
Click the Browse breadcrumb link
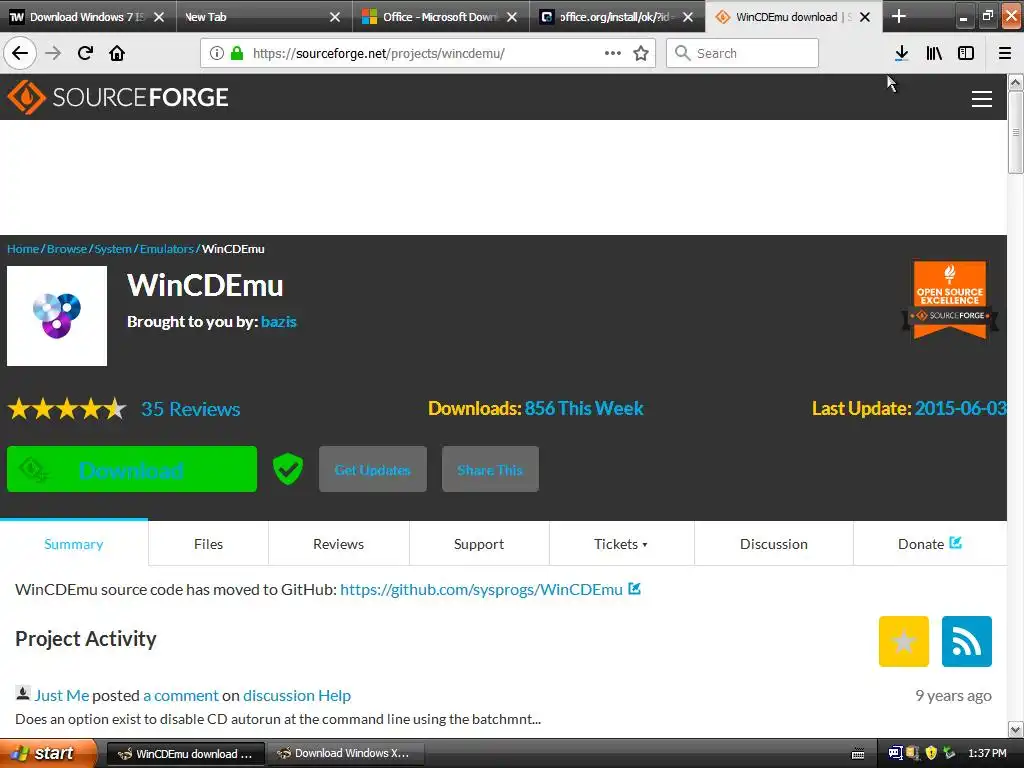[67, 249]
